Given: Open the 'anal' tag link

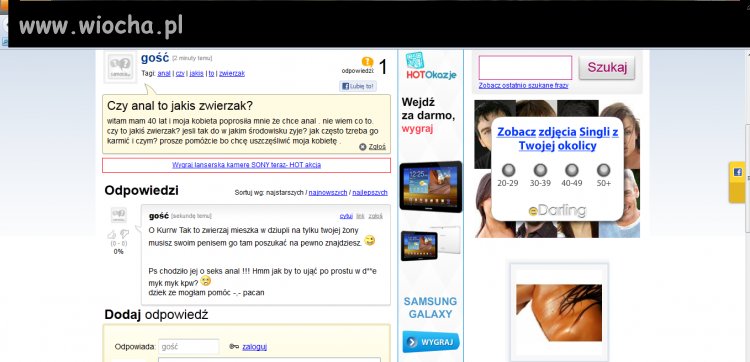Looking at the screenshot, I should tap(164, 74).
